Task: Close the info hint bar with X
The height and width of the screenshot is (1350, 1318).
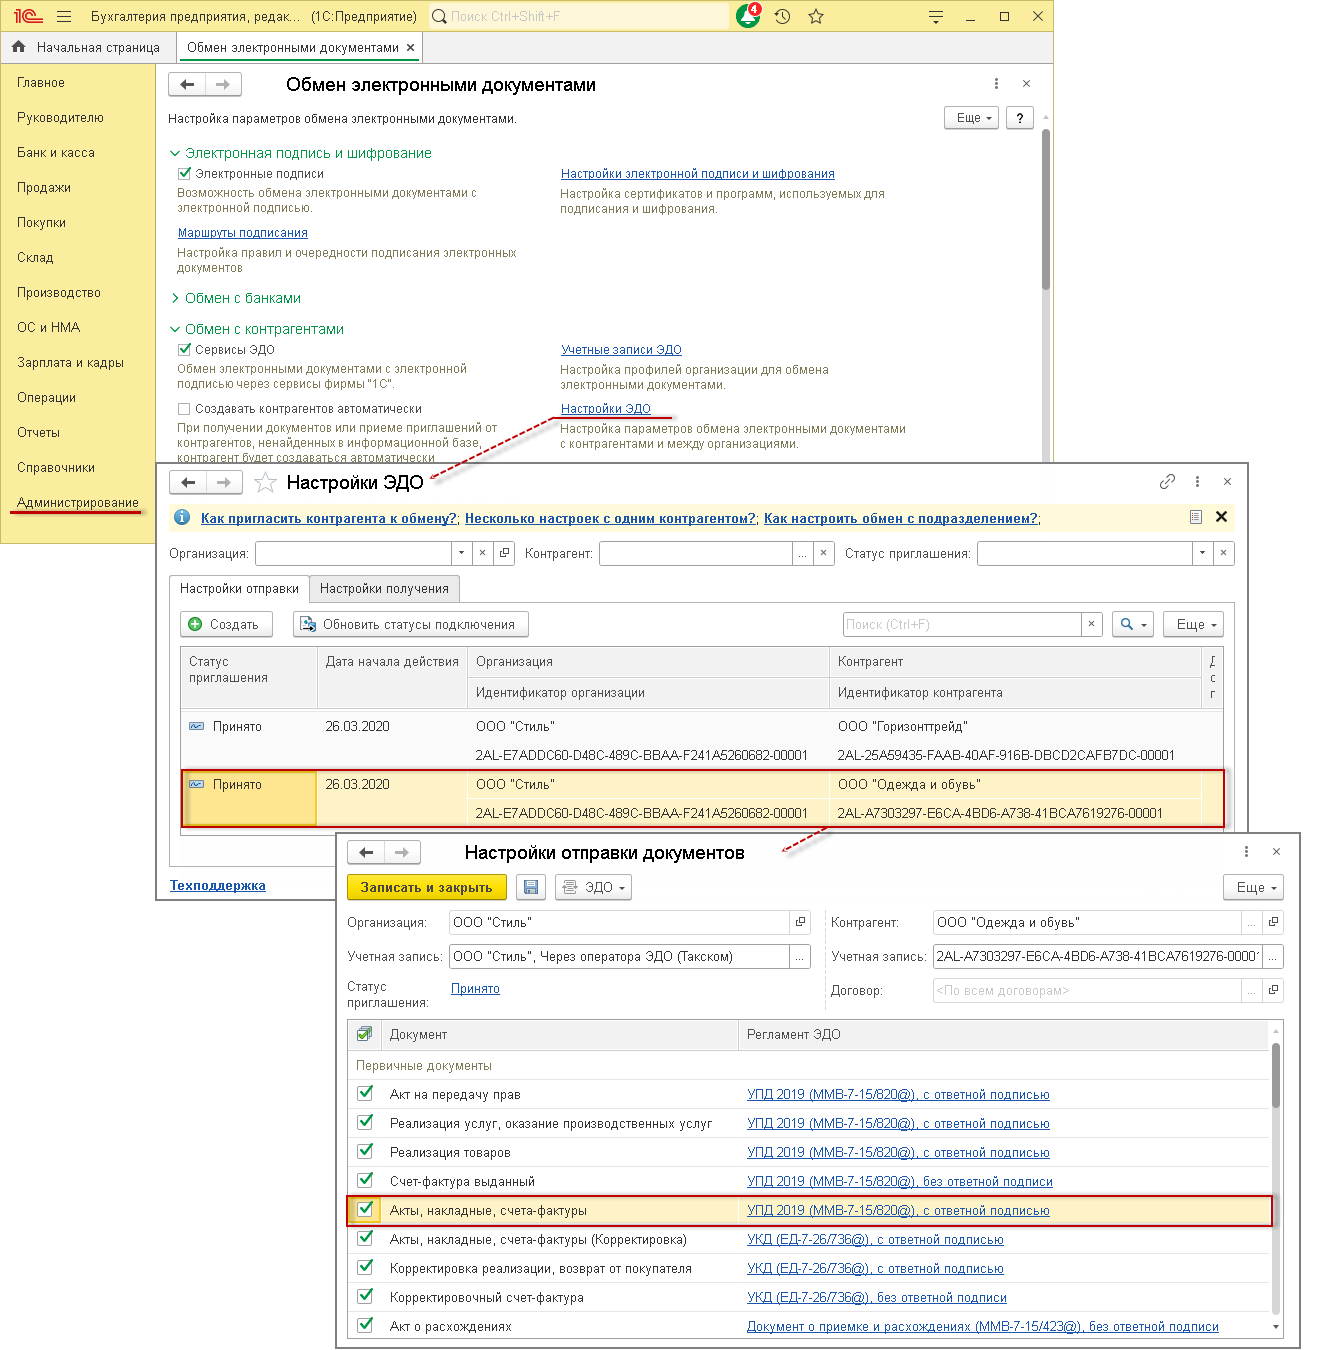Action: [x=1221, y=517]
